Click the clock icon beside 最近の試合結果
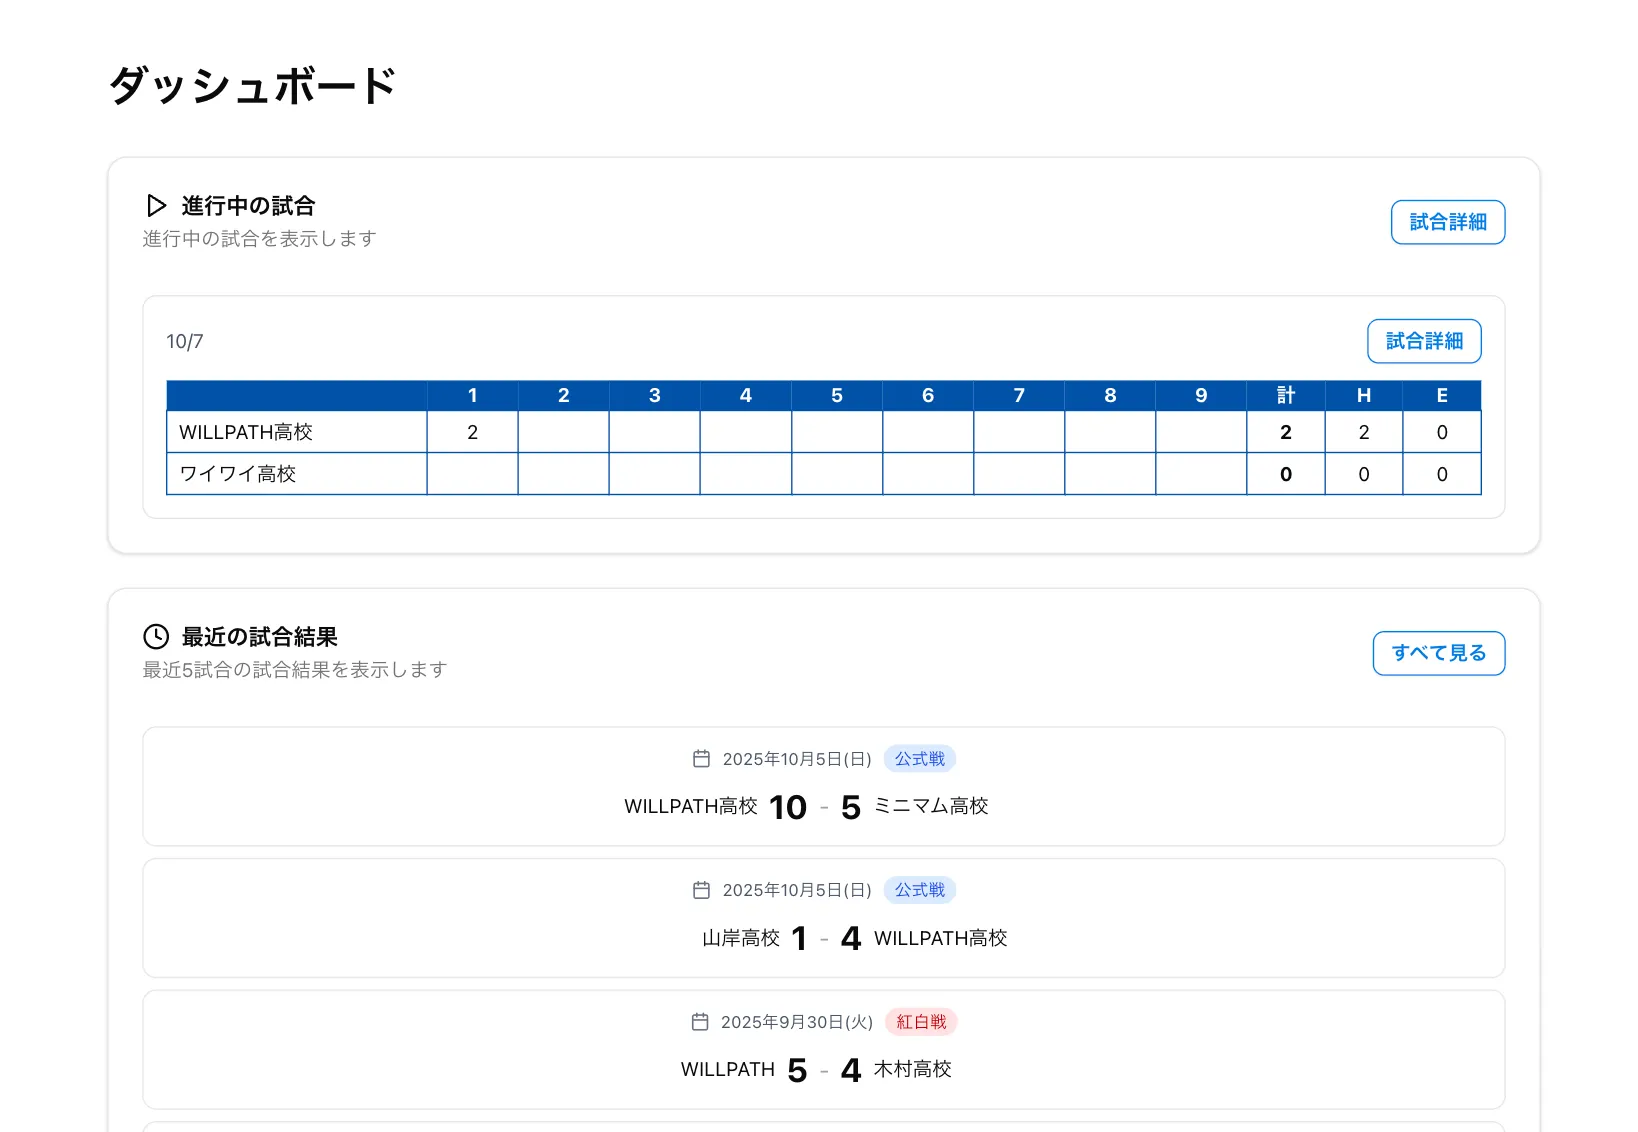This screenshot has height=1132, width=1638. click(x=156, y=636)
